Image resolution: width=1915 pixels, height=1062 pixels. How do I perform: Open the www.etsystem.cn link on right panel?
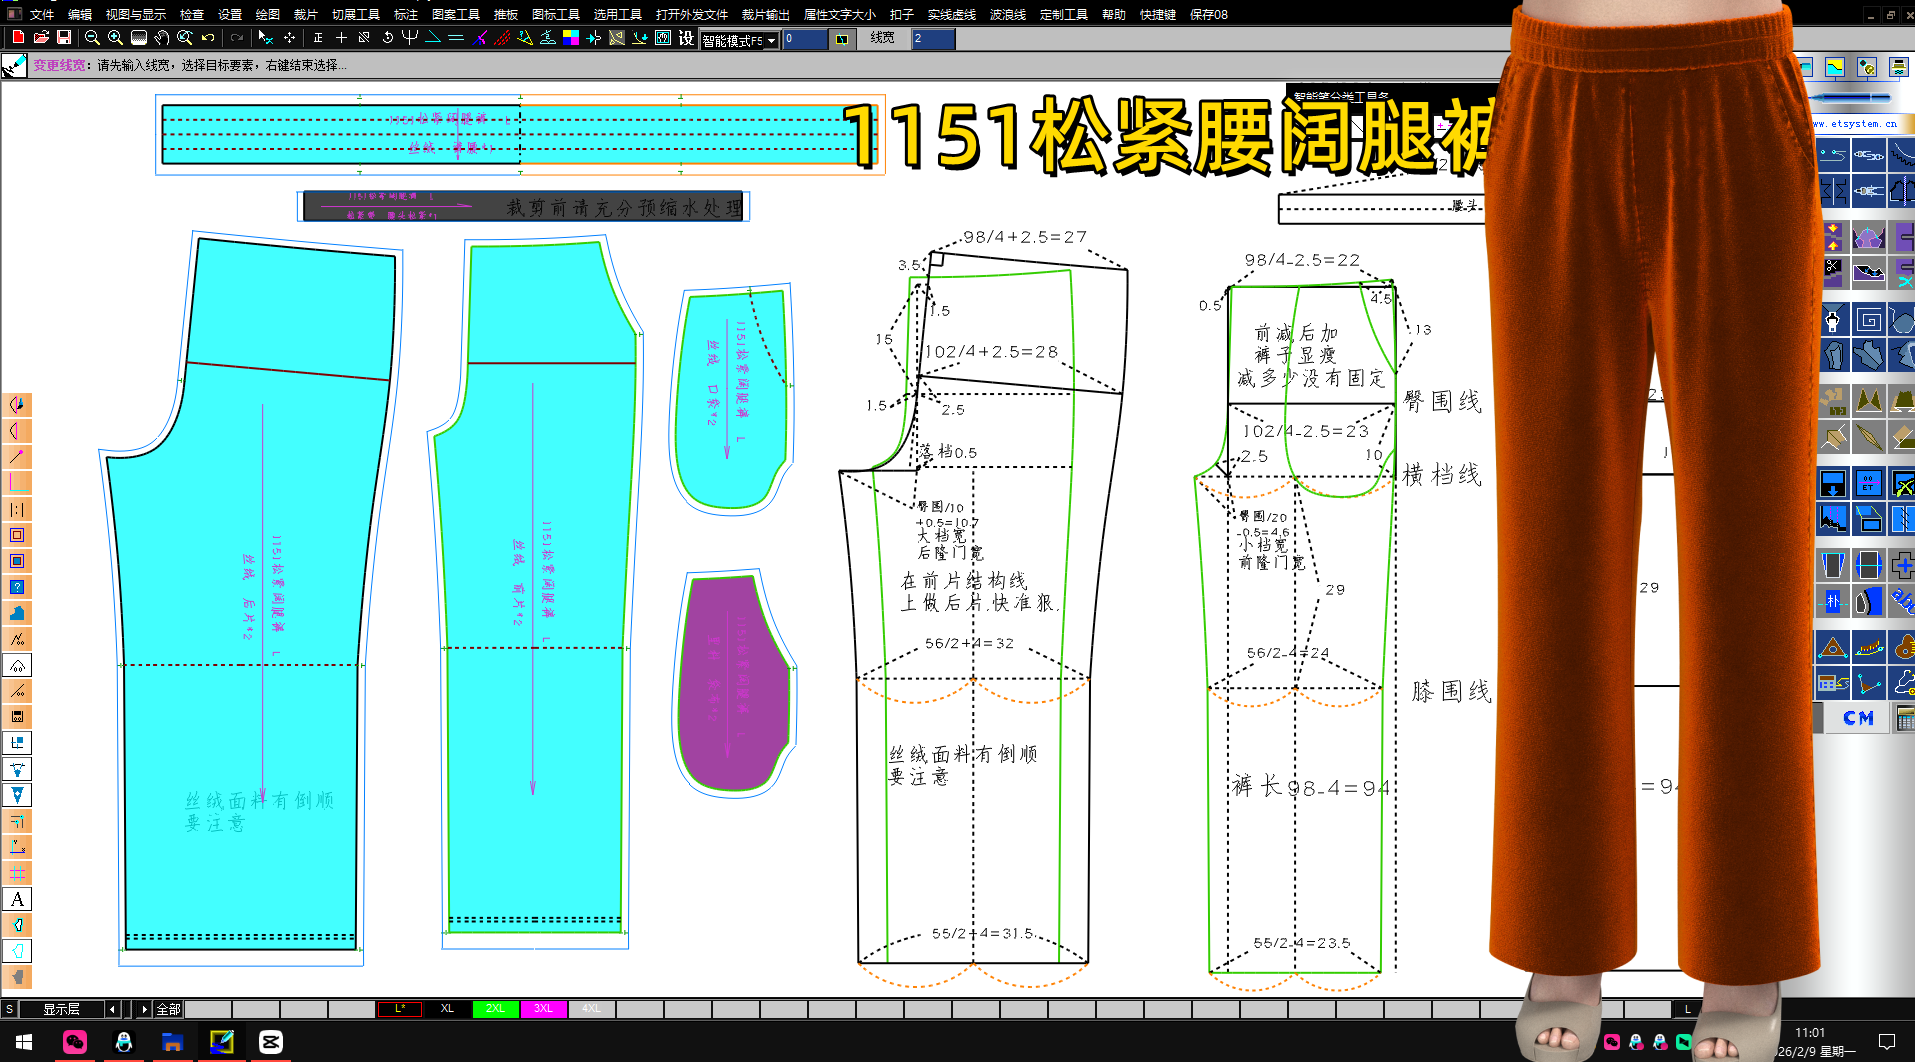pyautogui.click(x=1857, y=124)
